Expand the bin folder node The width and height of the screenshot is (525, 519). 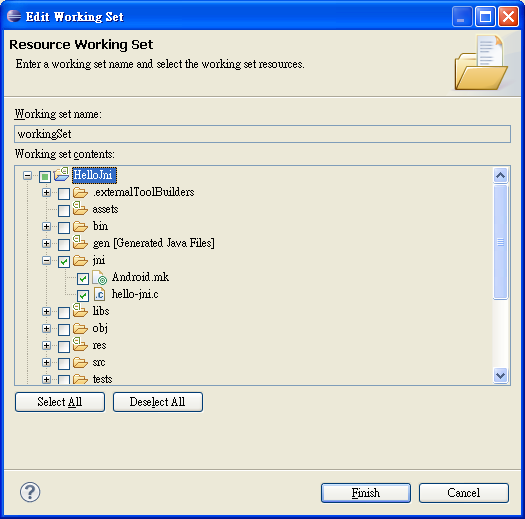pyautogui.click(x=47, y=226)
